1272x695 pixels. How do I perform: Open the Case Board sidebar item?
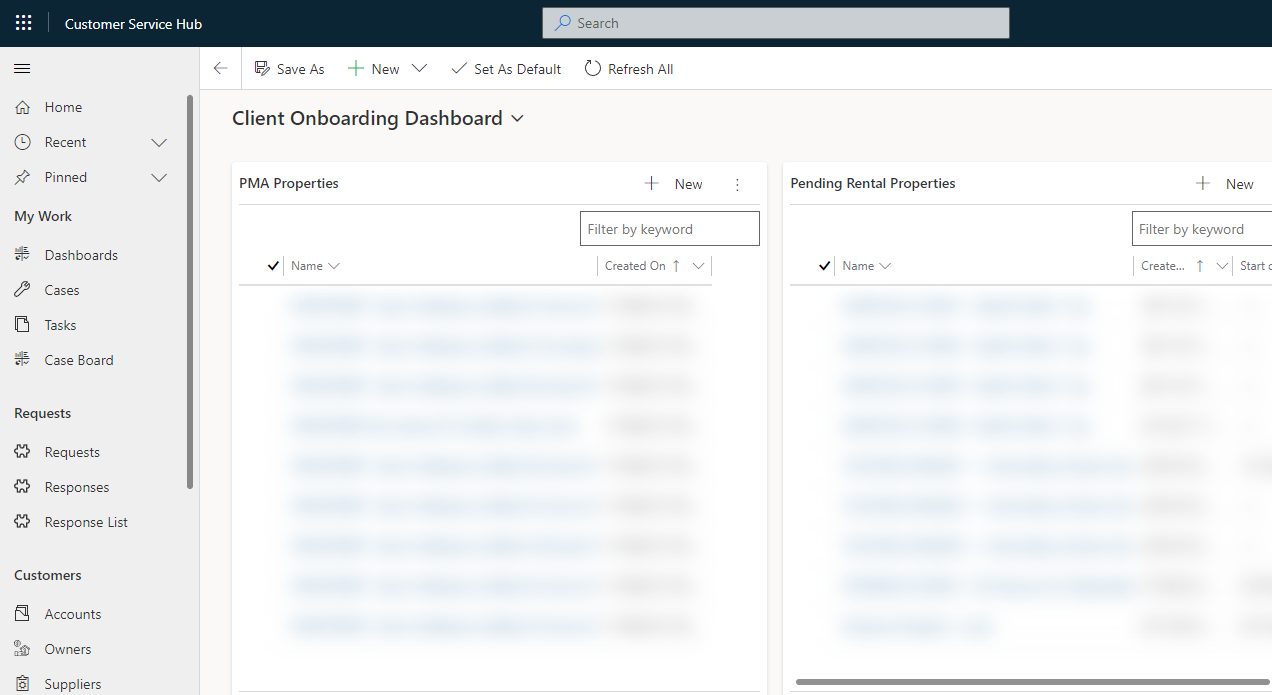click(79, 360)
